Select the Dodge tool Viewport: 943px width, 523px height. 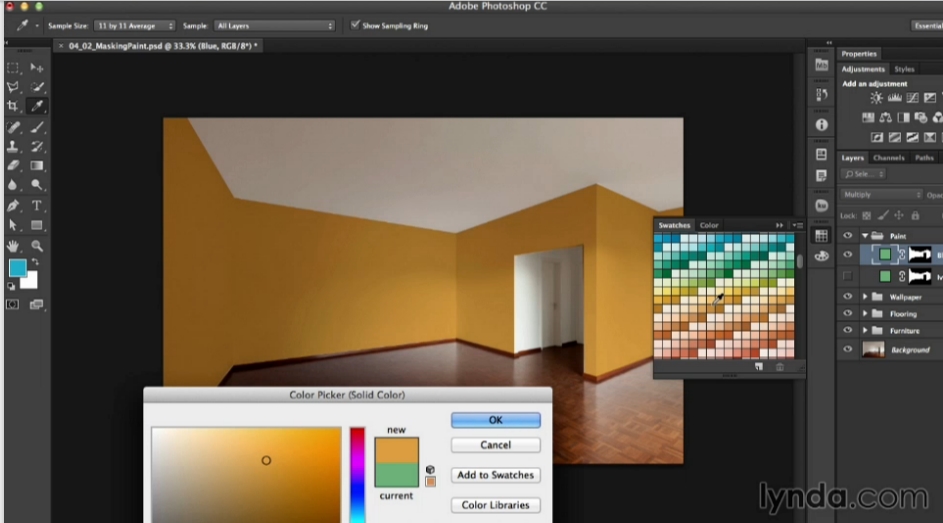(37, 185)
